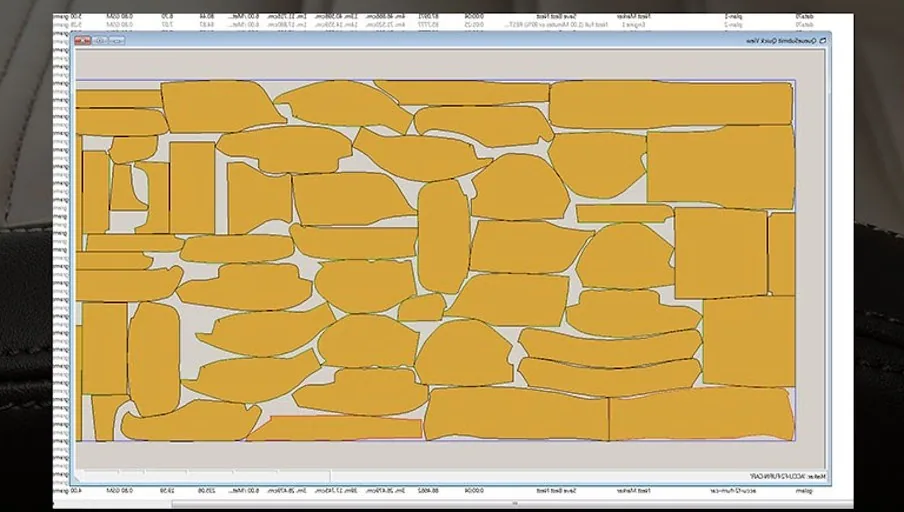Click '0.80 GSM' cell in bottom row
The width and height of the screenshot is (904, 512).
[x=119, y=491]
